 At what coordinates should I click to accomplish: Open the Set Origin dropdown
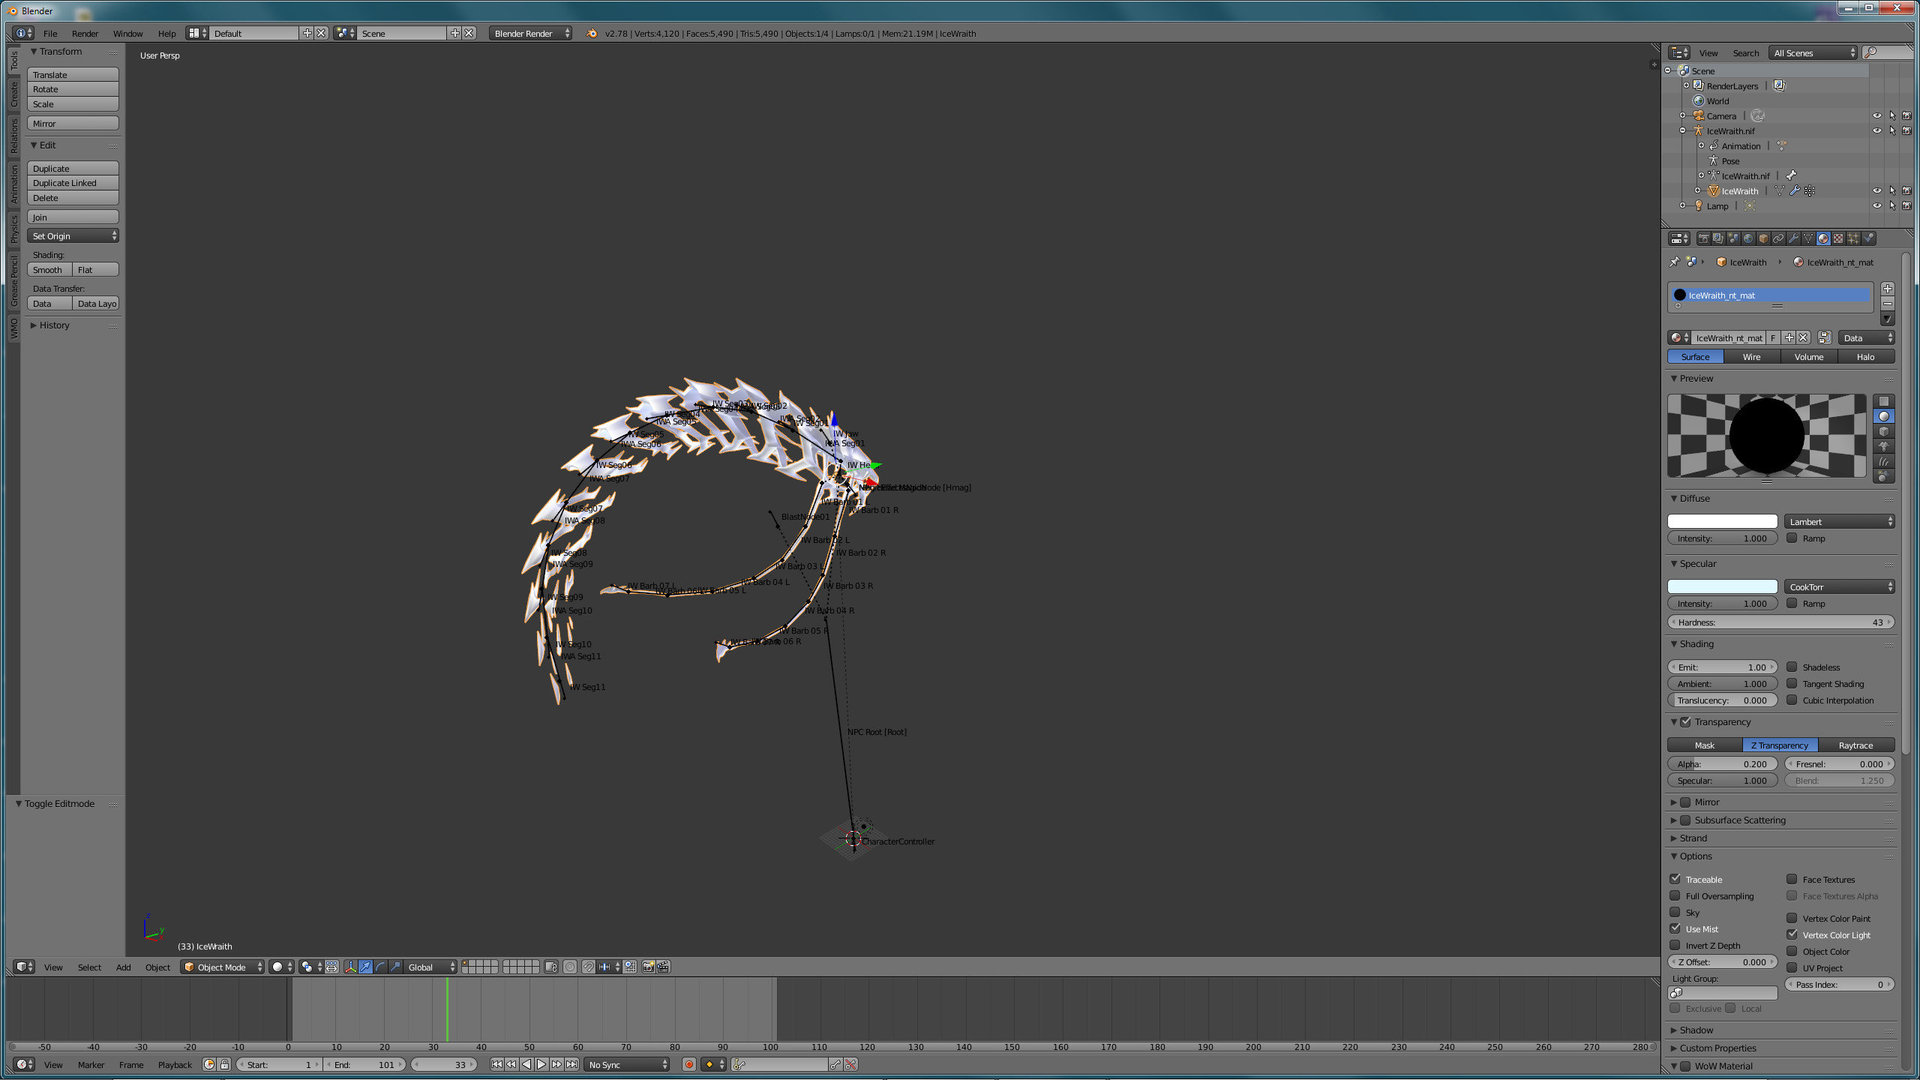(x=73, y=236)
